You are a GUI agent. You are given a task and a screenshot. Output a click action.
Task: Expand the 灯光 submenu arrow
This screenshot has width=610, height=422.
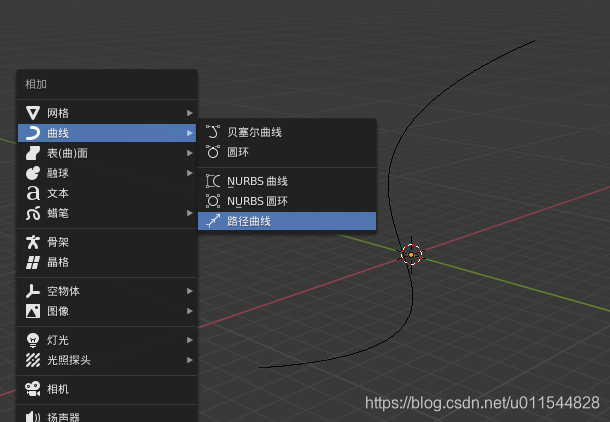[x=189, y=340]
